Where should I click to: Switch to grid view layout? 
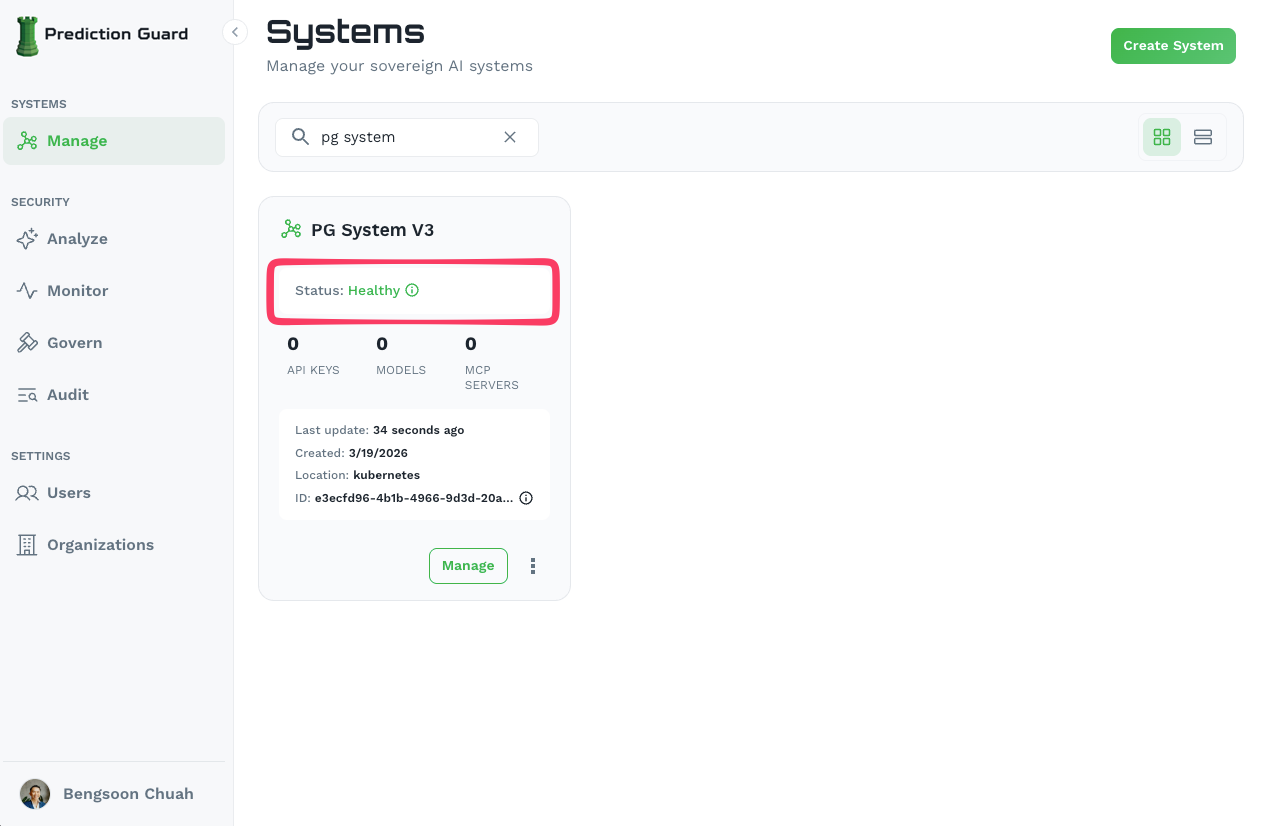[x=1161, y=136]
